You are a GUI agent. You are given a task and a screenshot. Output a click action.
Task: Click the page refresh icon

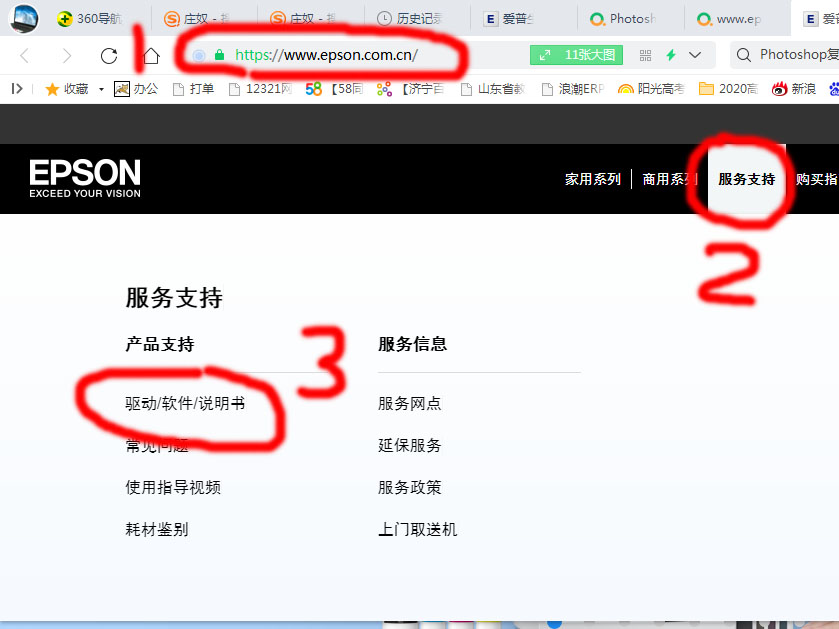pos(109,55)
